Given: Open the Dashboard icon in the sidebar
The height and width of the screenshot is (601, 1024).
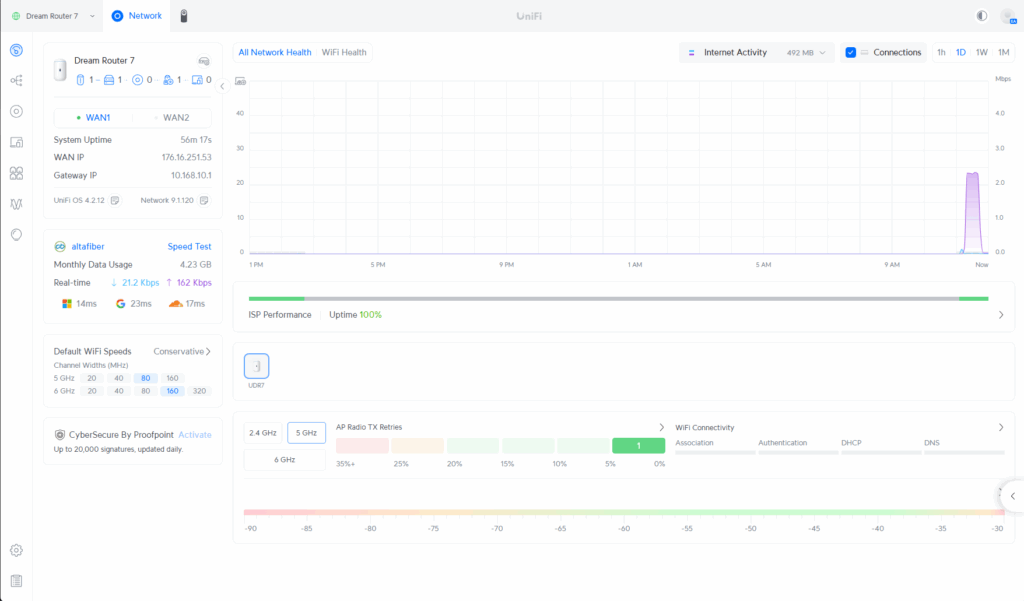Looking at the screenshot, I should click(x=16, y=50).
